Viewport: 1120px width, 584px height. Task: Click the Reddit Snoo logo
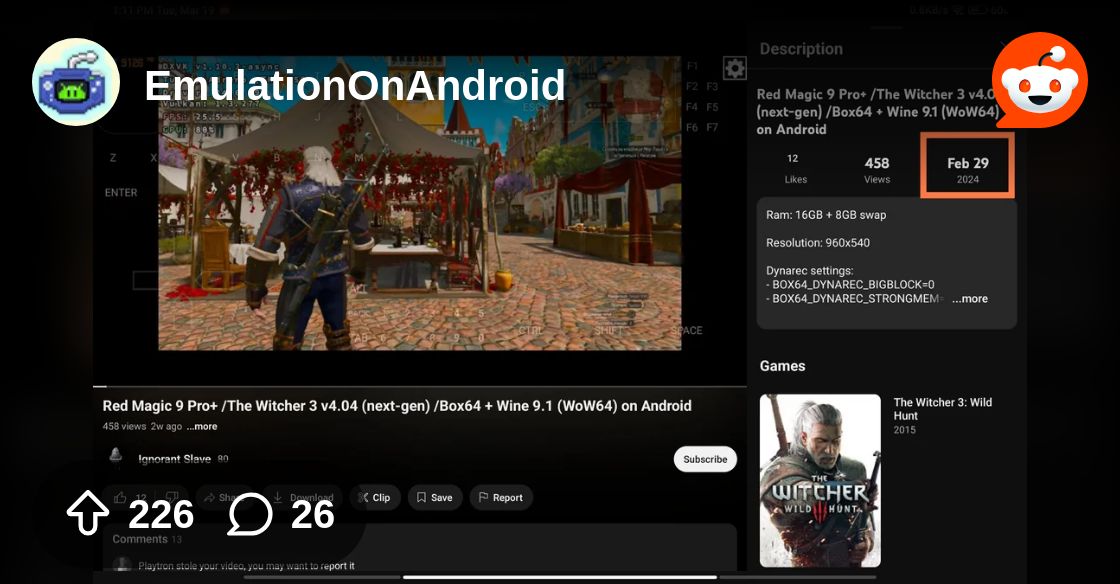(x=1039, y=81)
